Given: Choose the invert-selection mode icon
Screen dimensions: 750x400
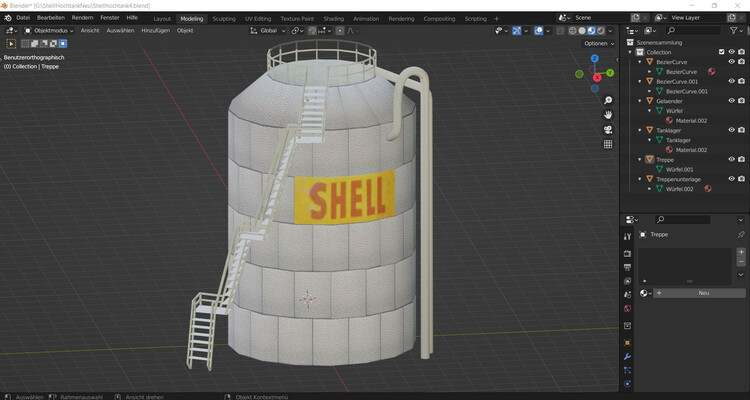Looking at the screenshot, I should click(x=53, y=44).
